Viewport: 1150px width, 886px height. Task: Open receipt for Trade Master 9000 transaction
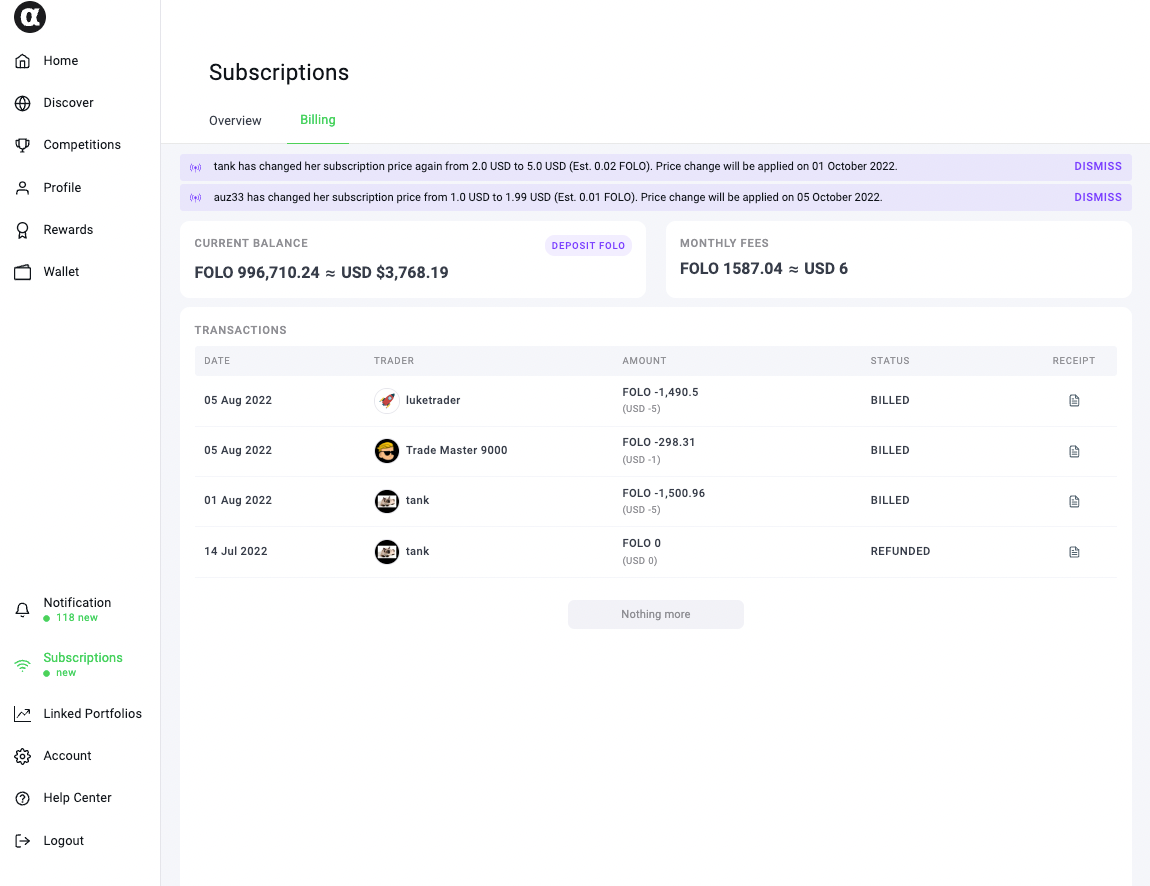pyautogui.click(x=1074, y=451)
